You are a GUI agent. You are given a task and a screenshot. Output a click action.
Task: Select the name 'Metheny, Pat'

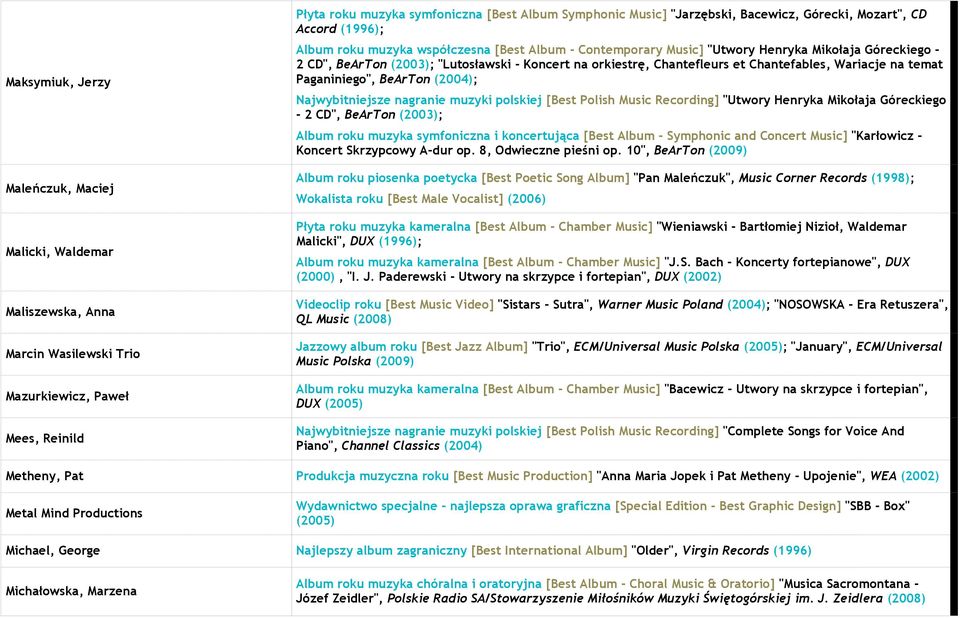click(x=44, y=476)
